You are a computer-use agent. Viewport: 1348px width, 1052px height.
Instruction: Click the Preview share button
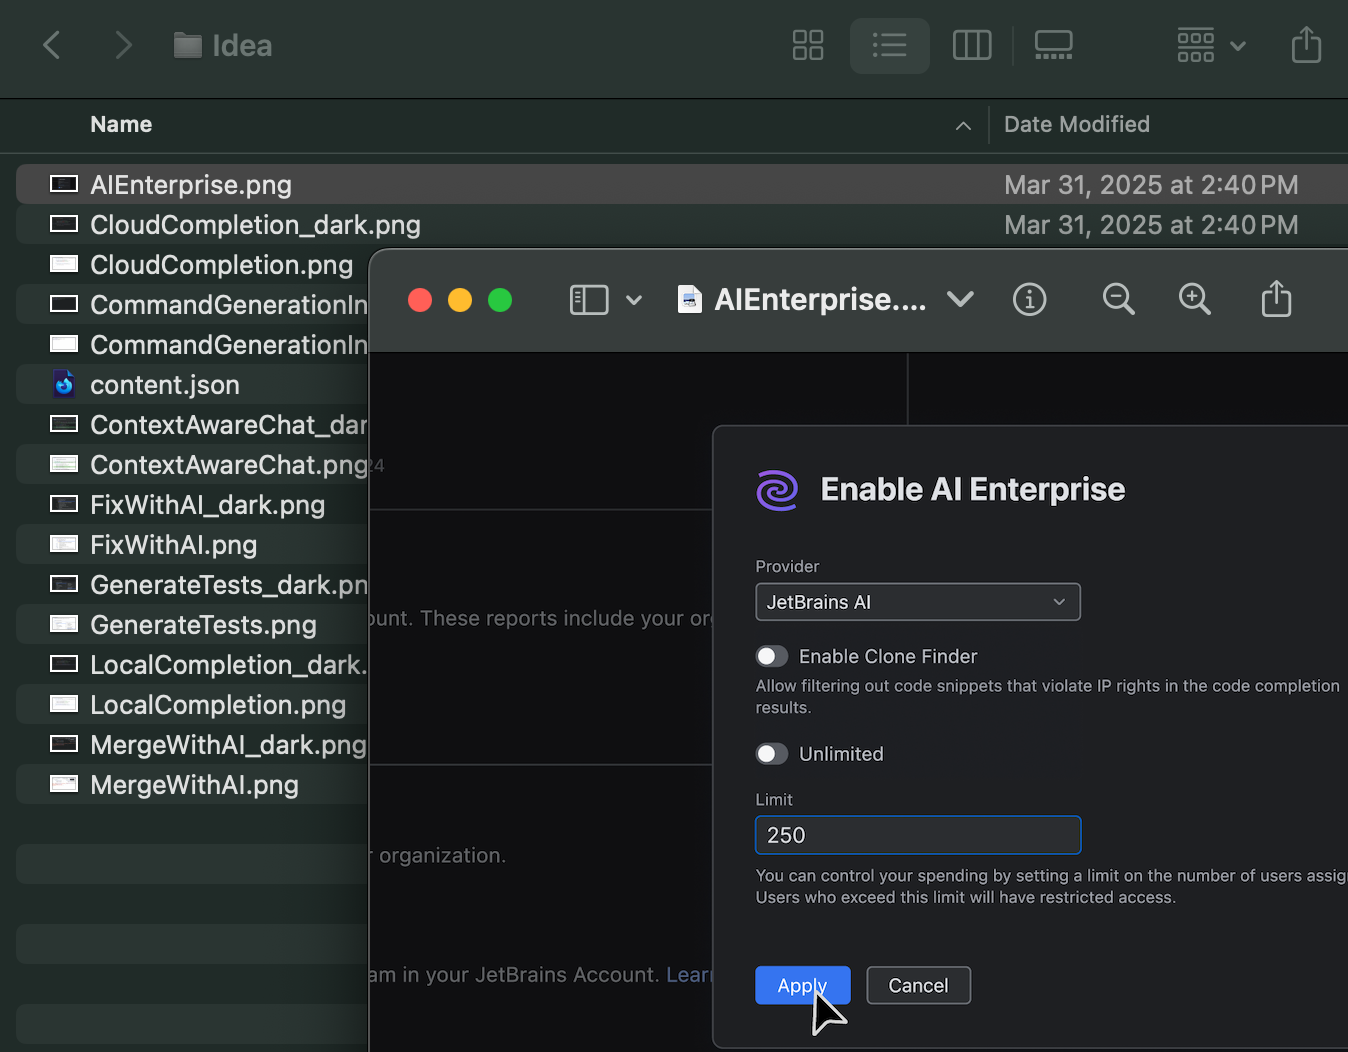[x=1276, y=299]
